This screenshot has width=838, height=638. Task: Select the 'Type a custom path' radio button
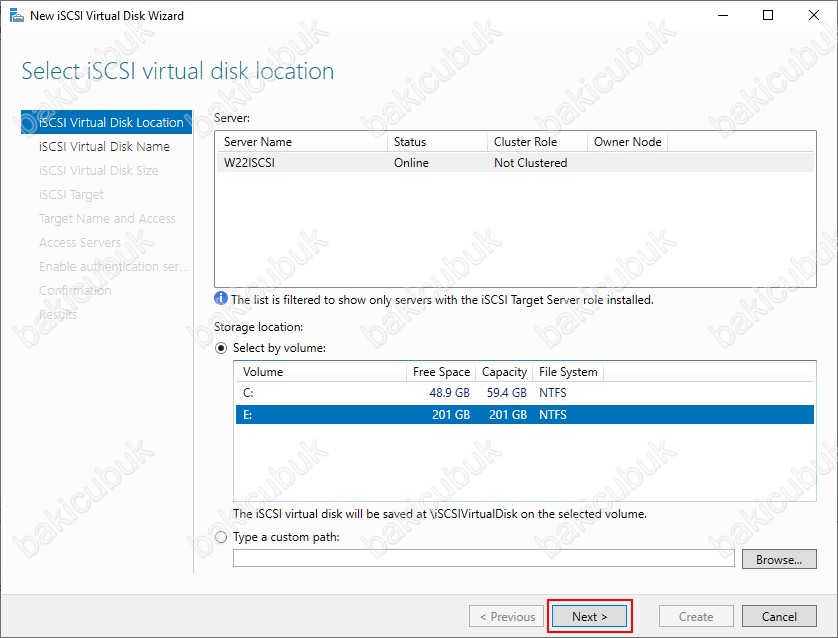click(x=221, y=537)
